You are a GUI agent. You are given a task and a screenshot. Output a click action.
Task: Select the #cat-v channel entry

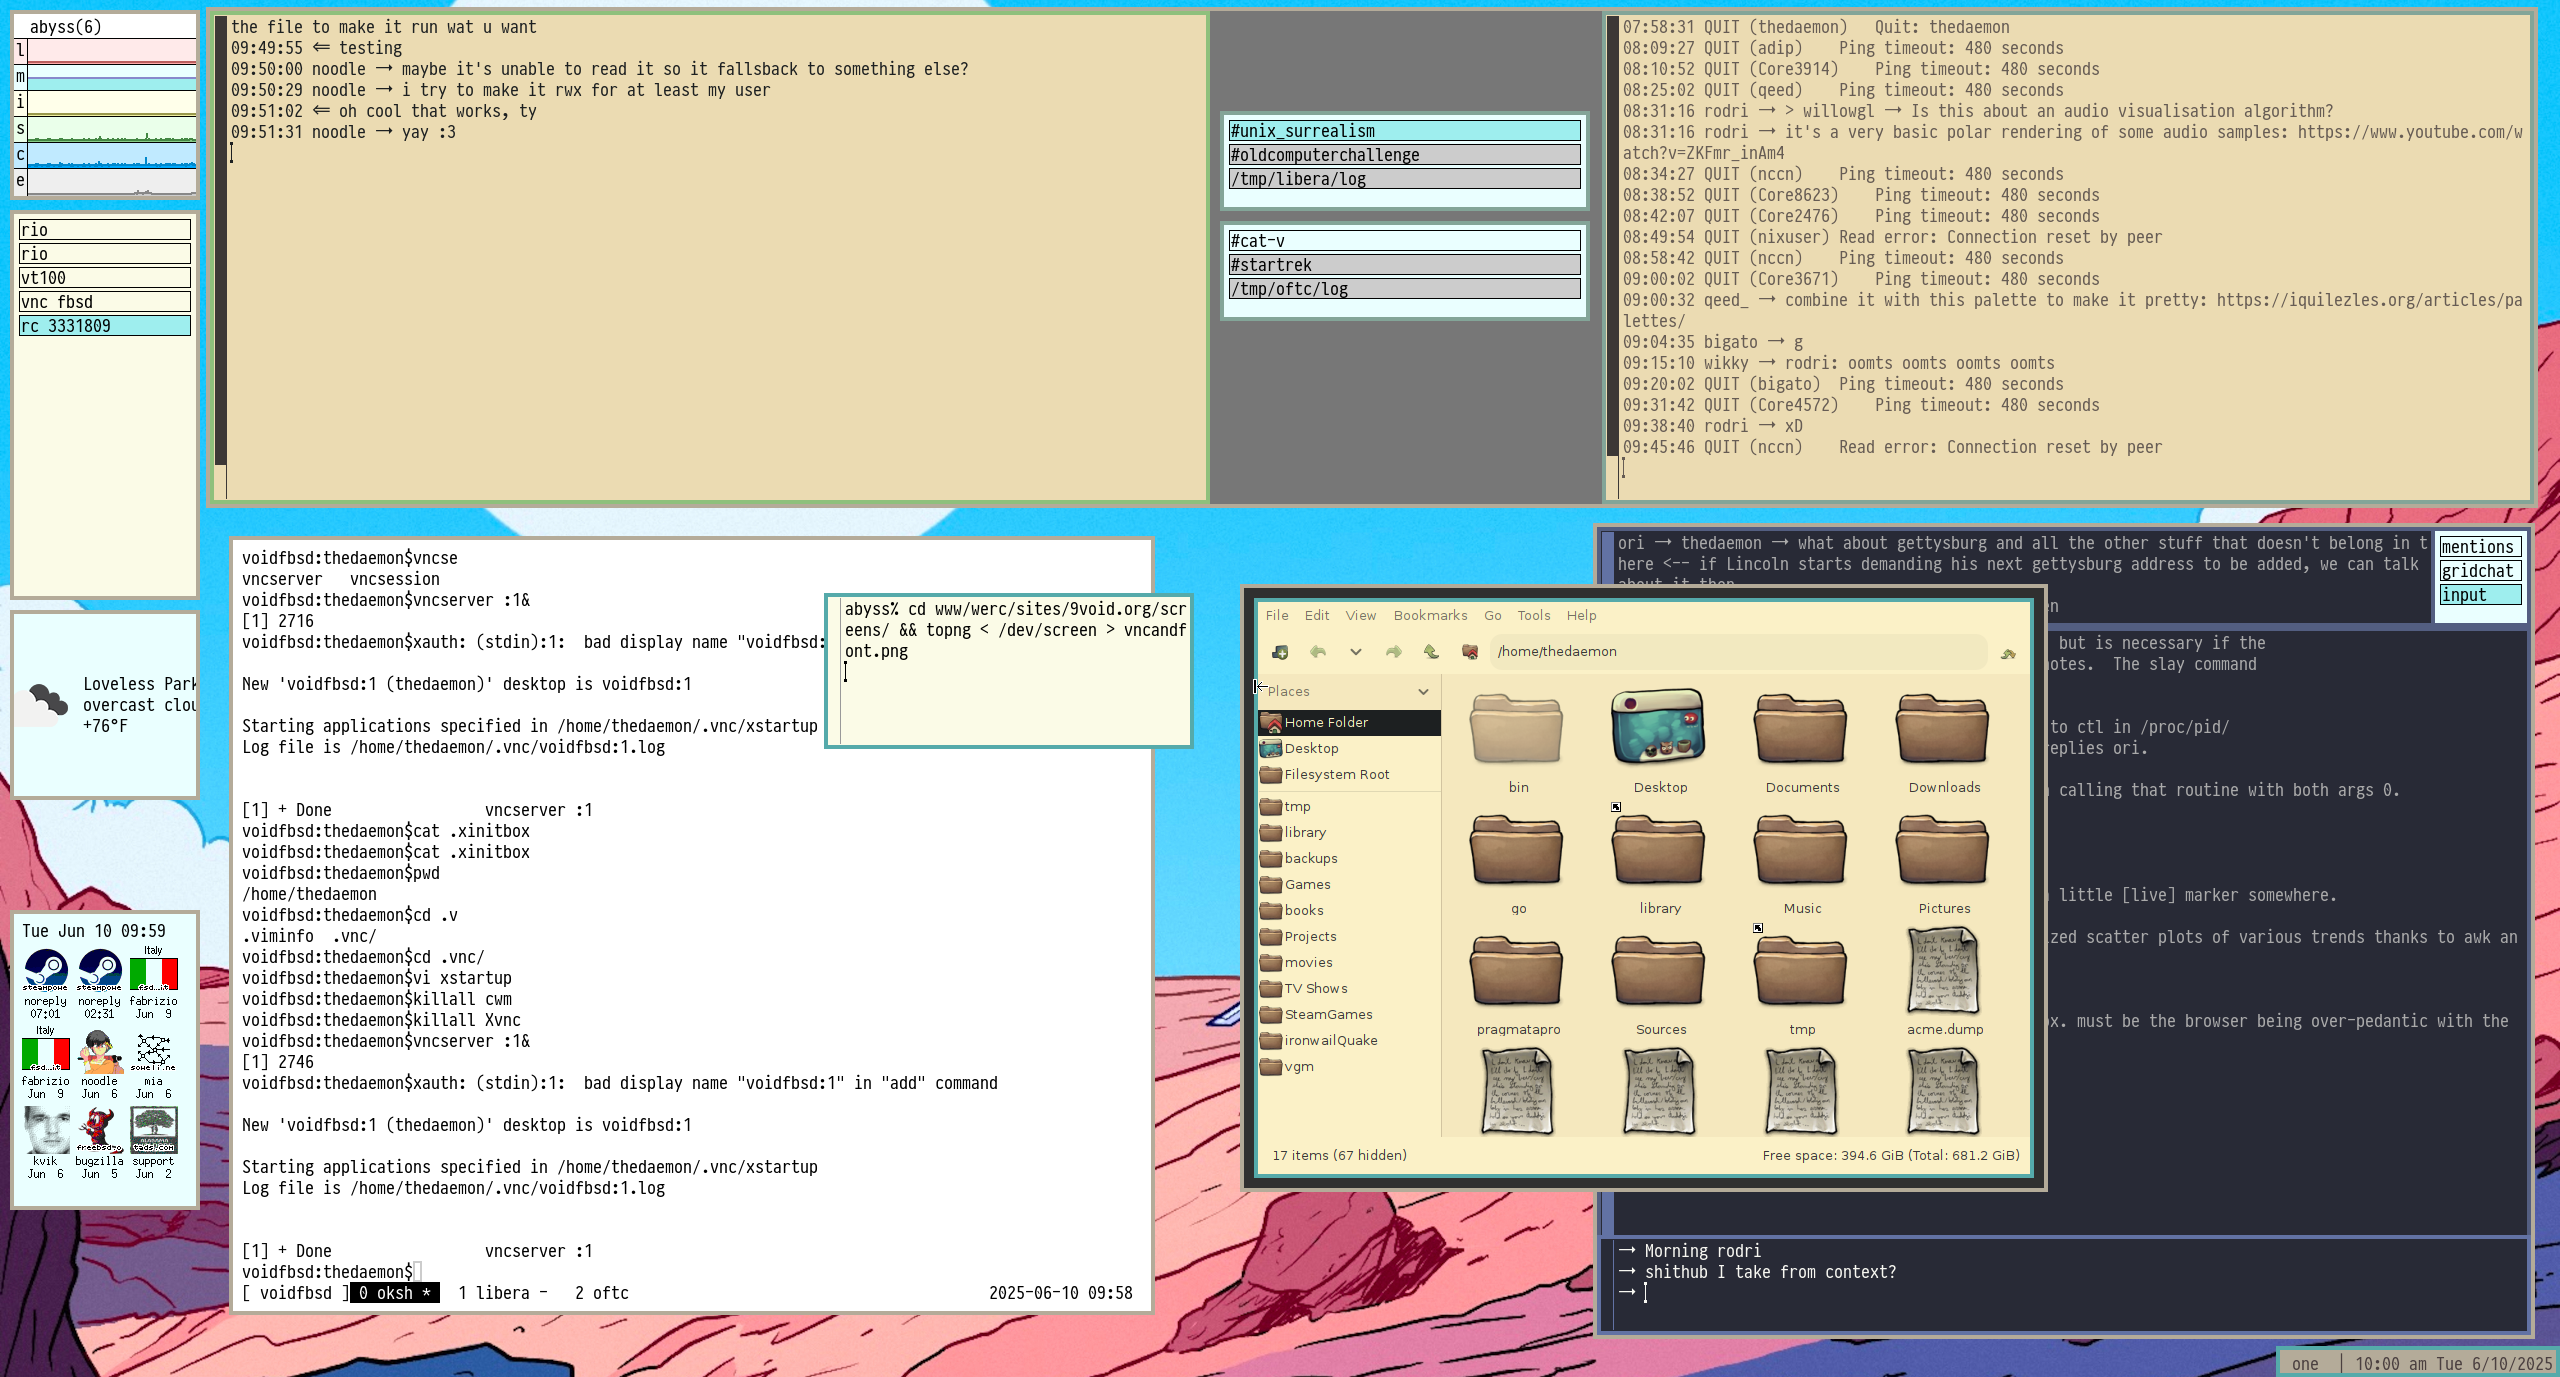(1404, 241)
